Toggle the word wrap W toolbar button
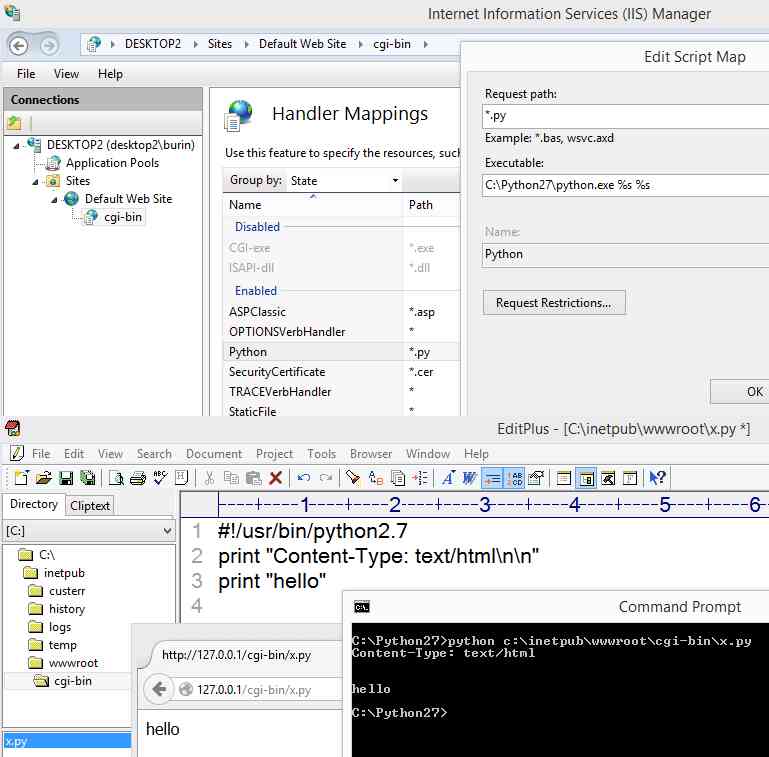Image resolution: width=769 pixels, height=757 pixels. [469, 478]
